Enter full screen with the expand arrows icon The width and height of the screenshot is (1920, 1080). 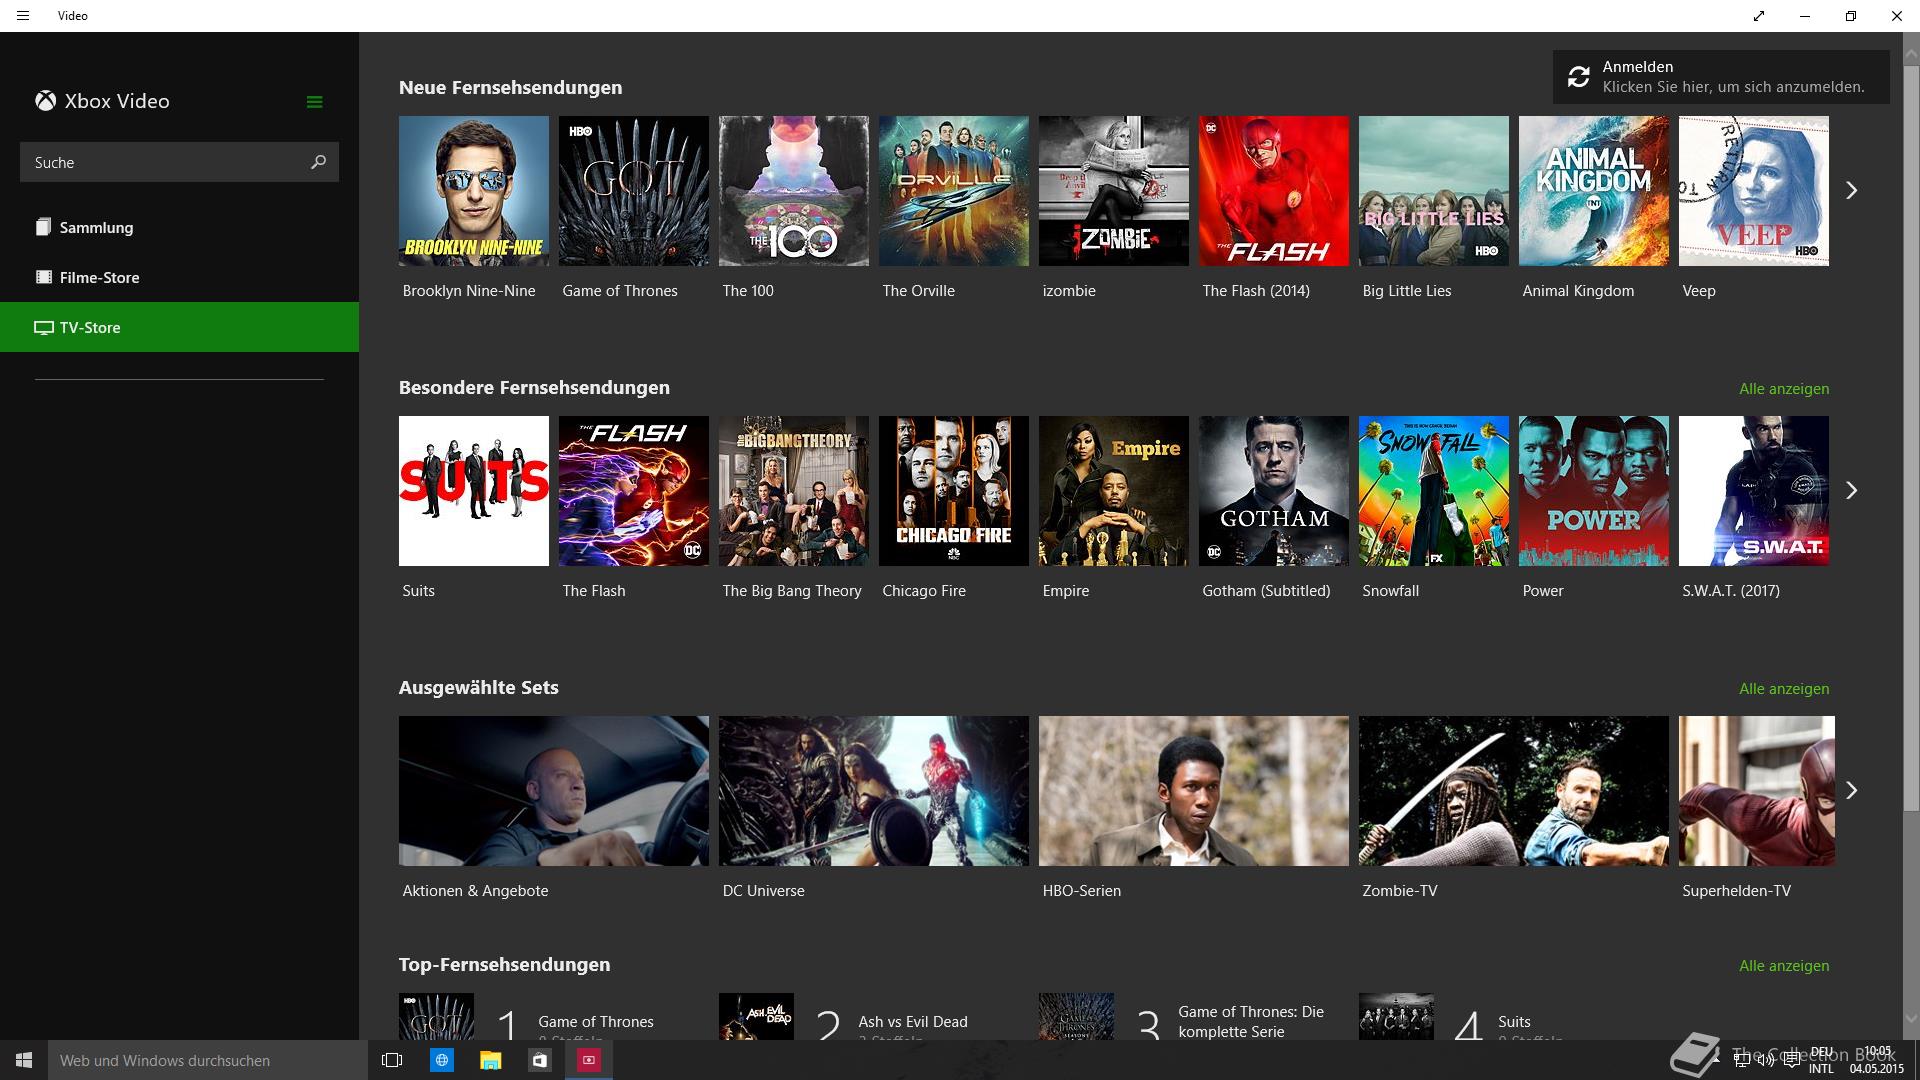(x=1759, y=16)
